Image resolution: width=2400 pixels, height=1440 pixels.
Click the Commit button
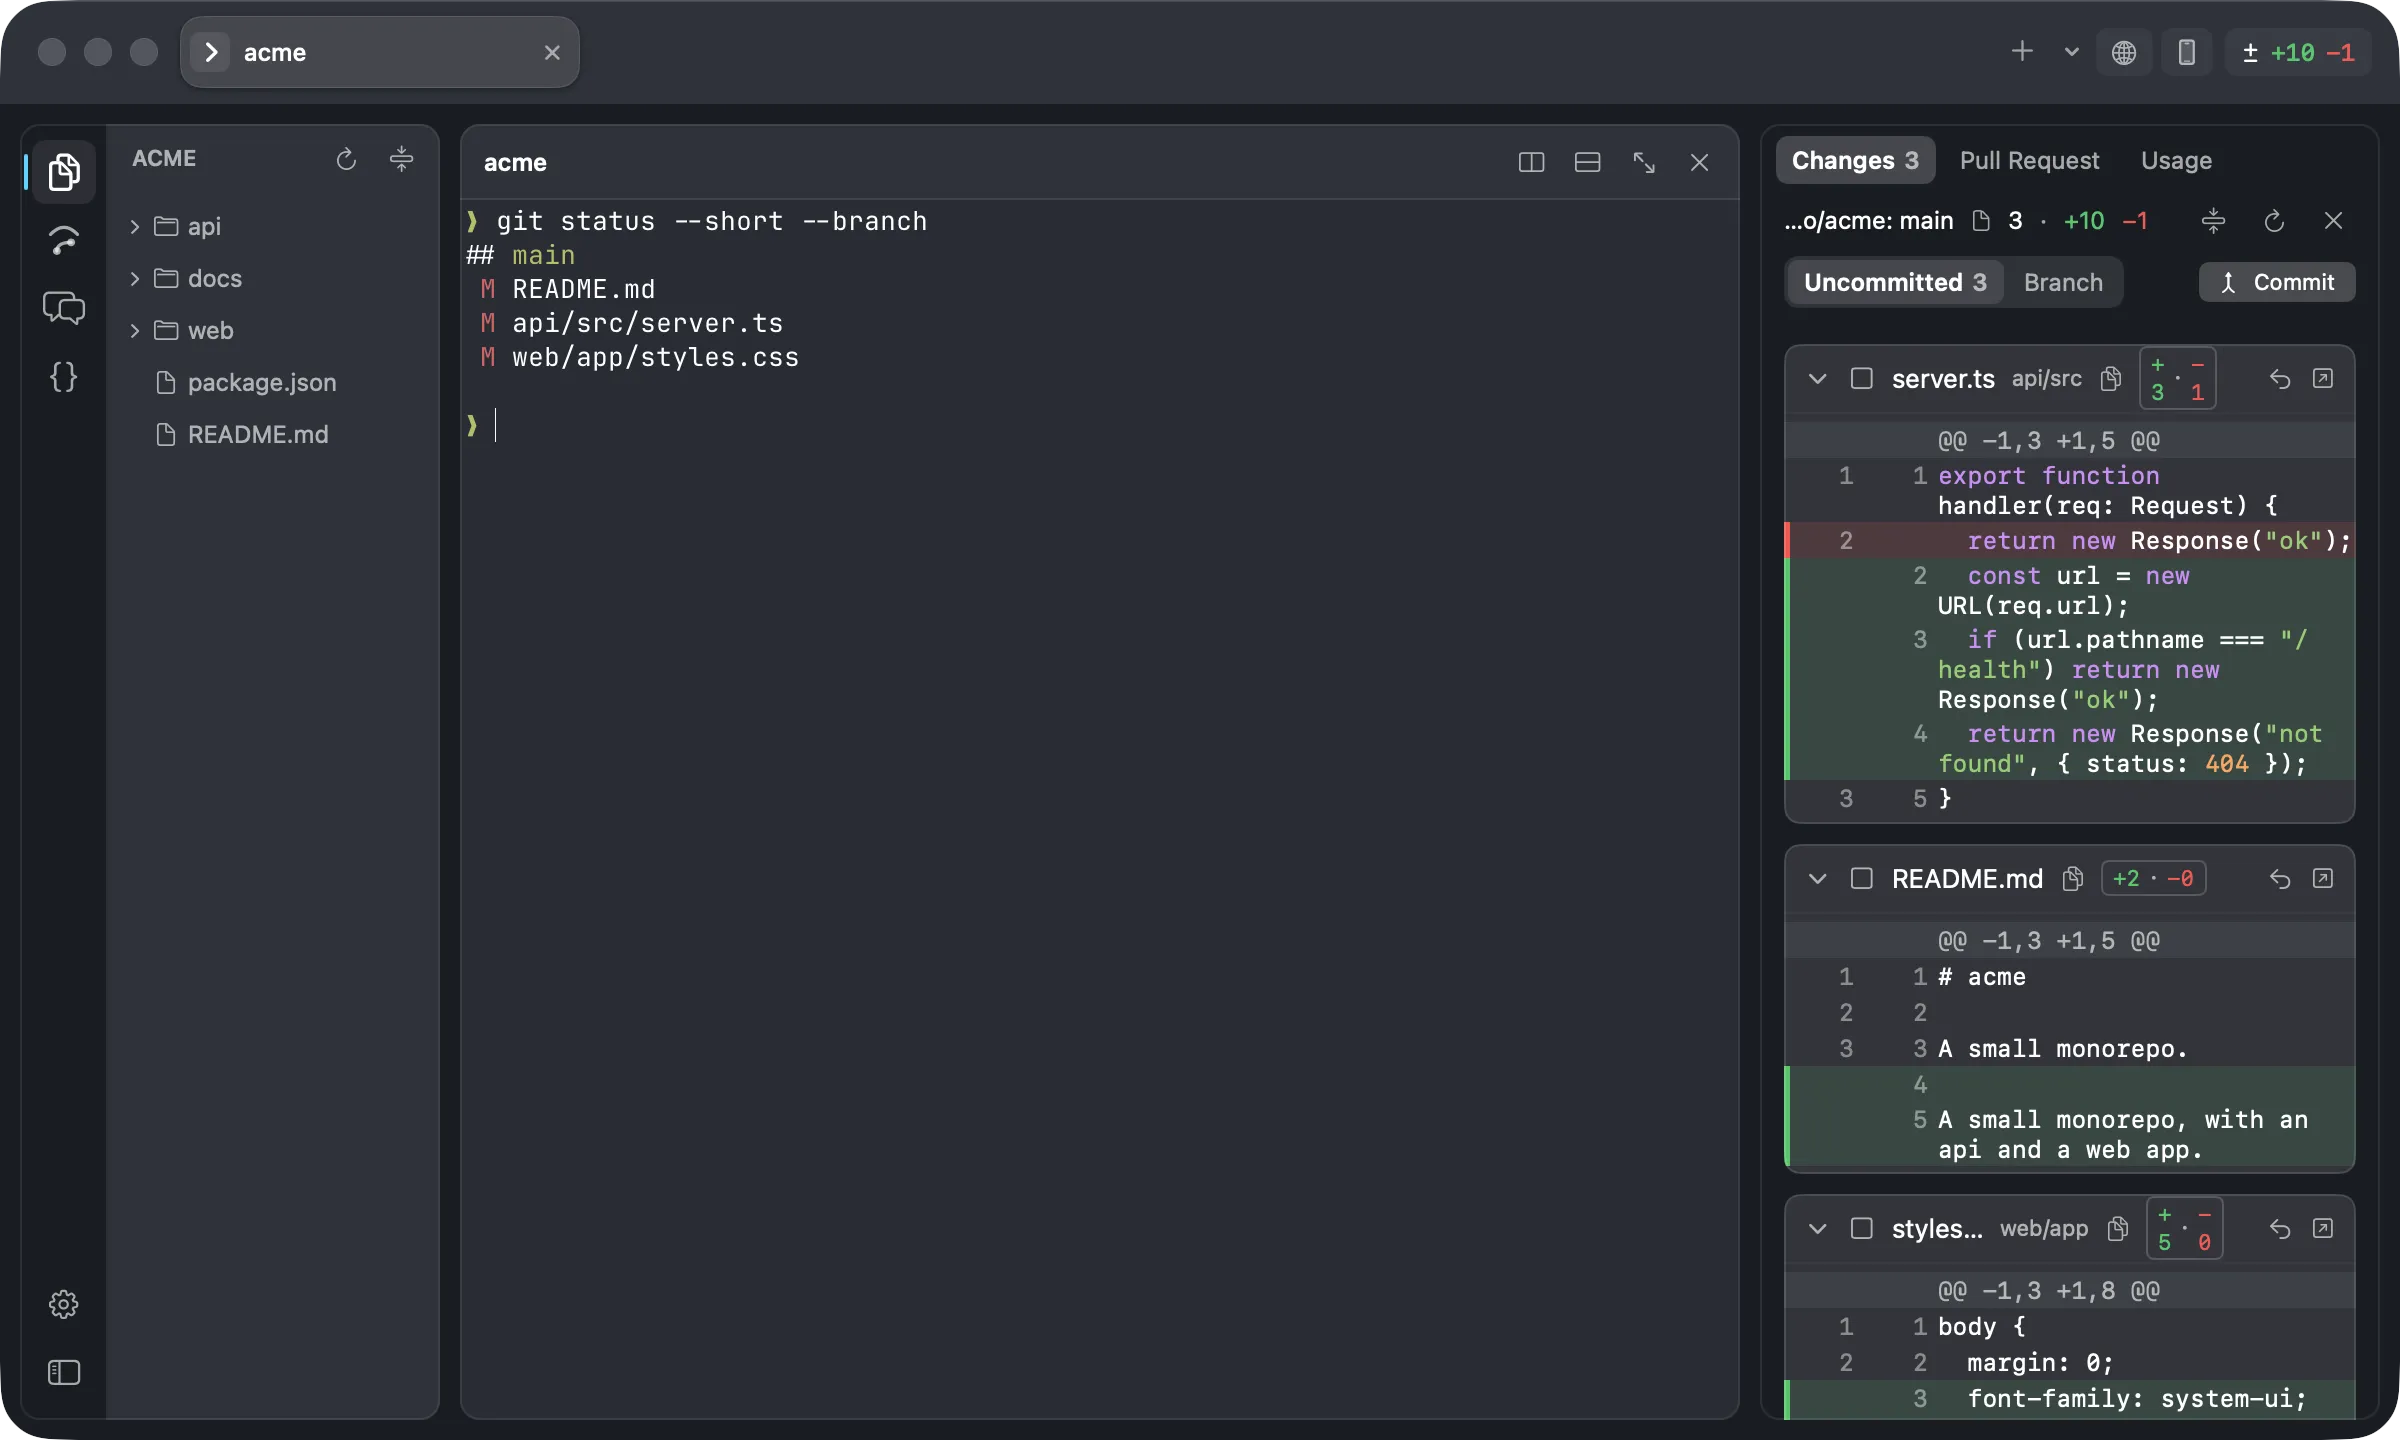2277,283
